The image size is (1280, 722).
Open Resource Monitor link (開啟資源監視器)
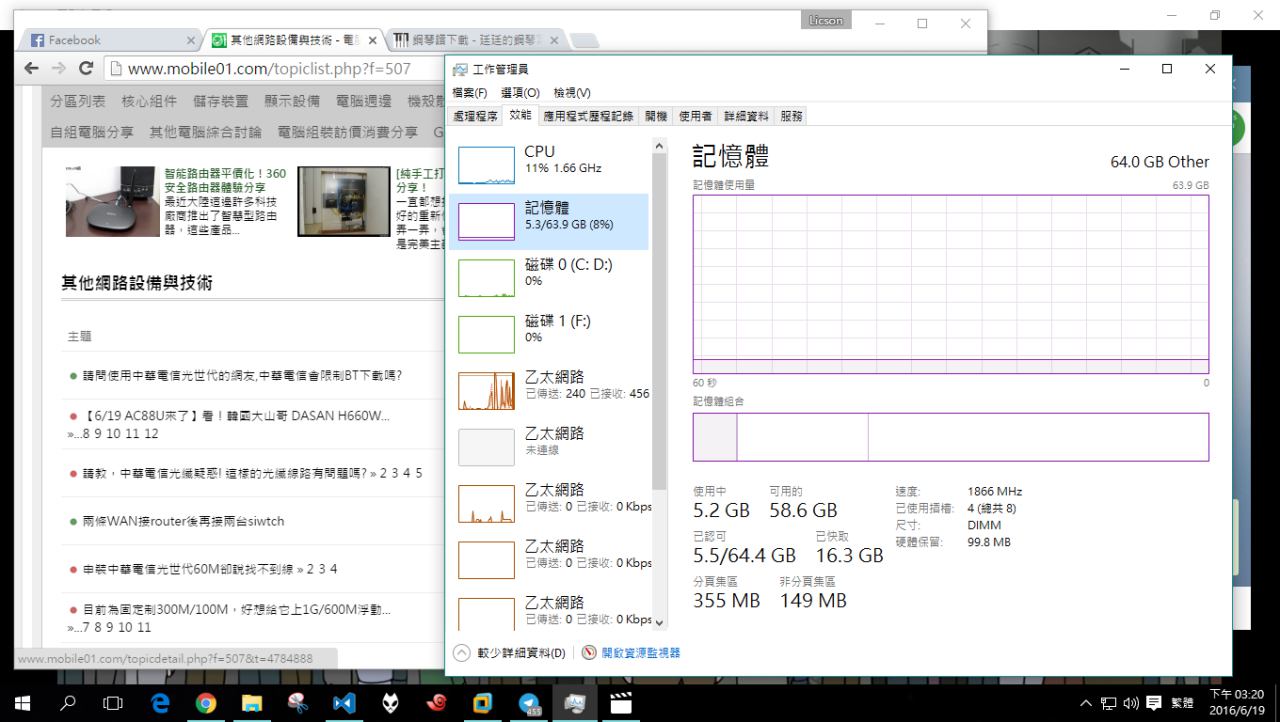coord(640,653)
